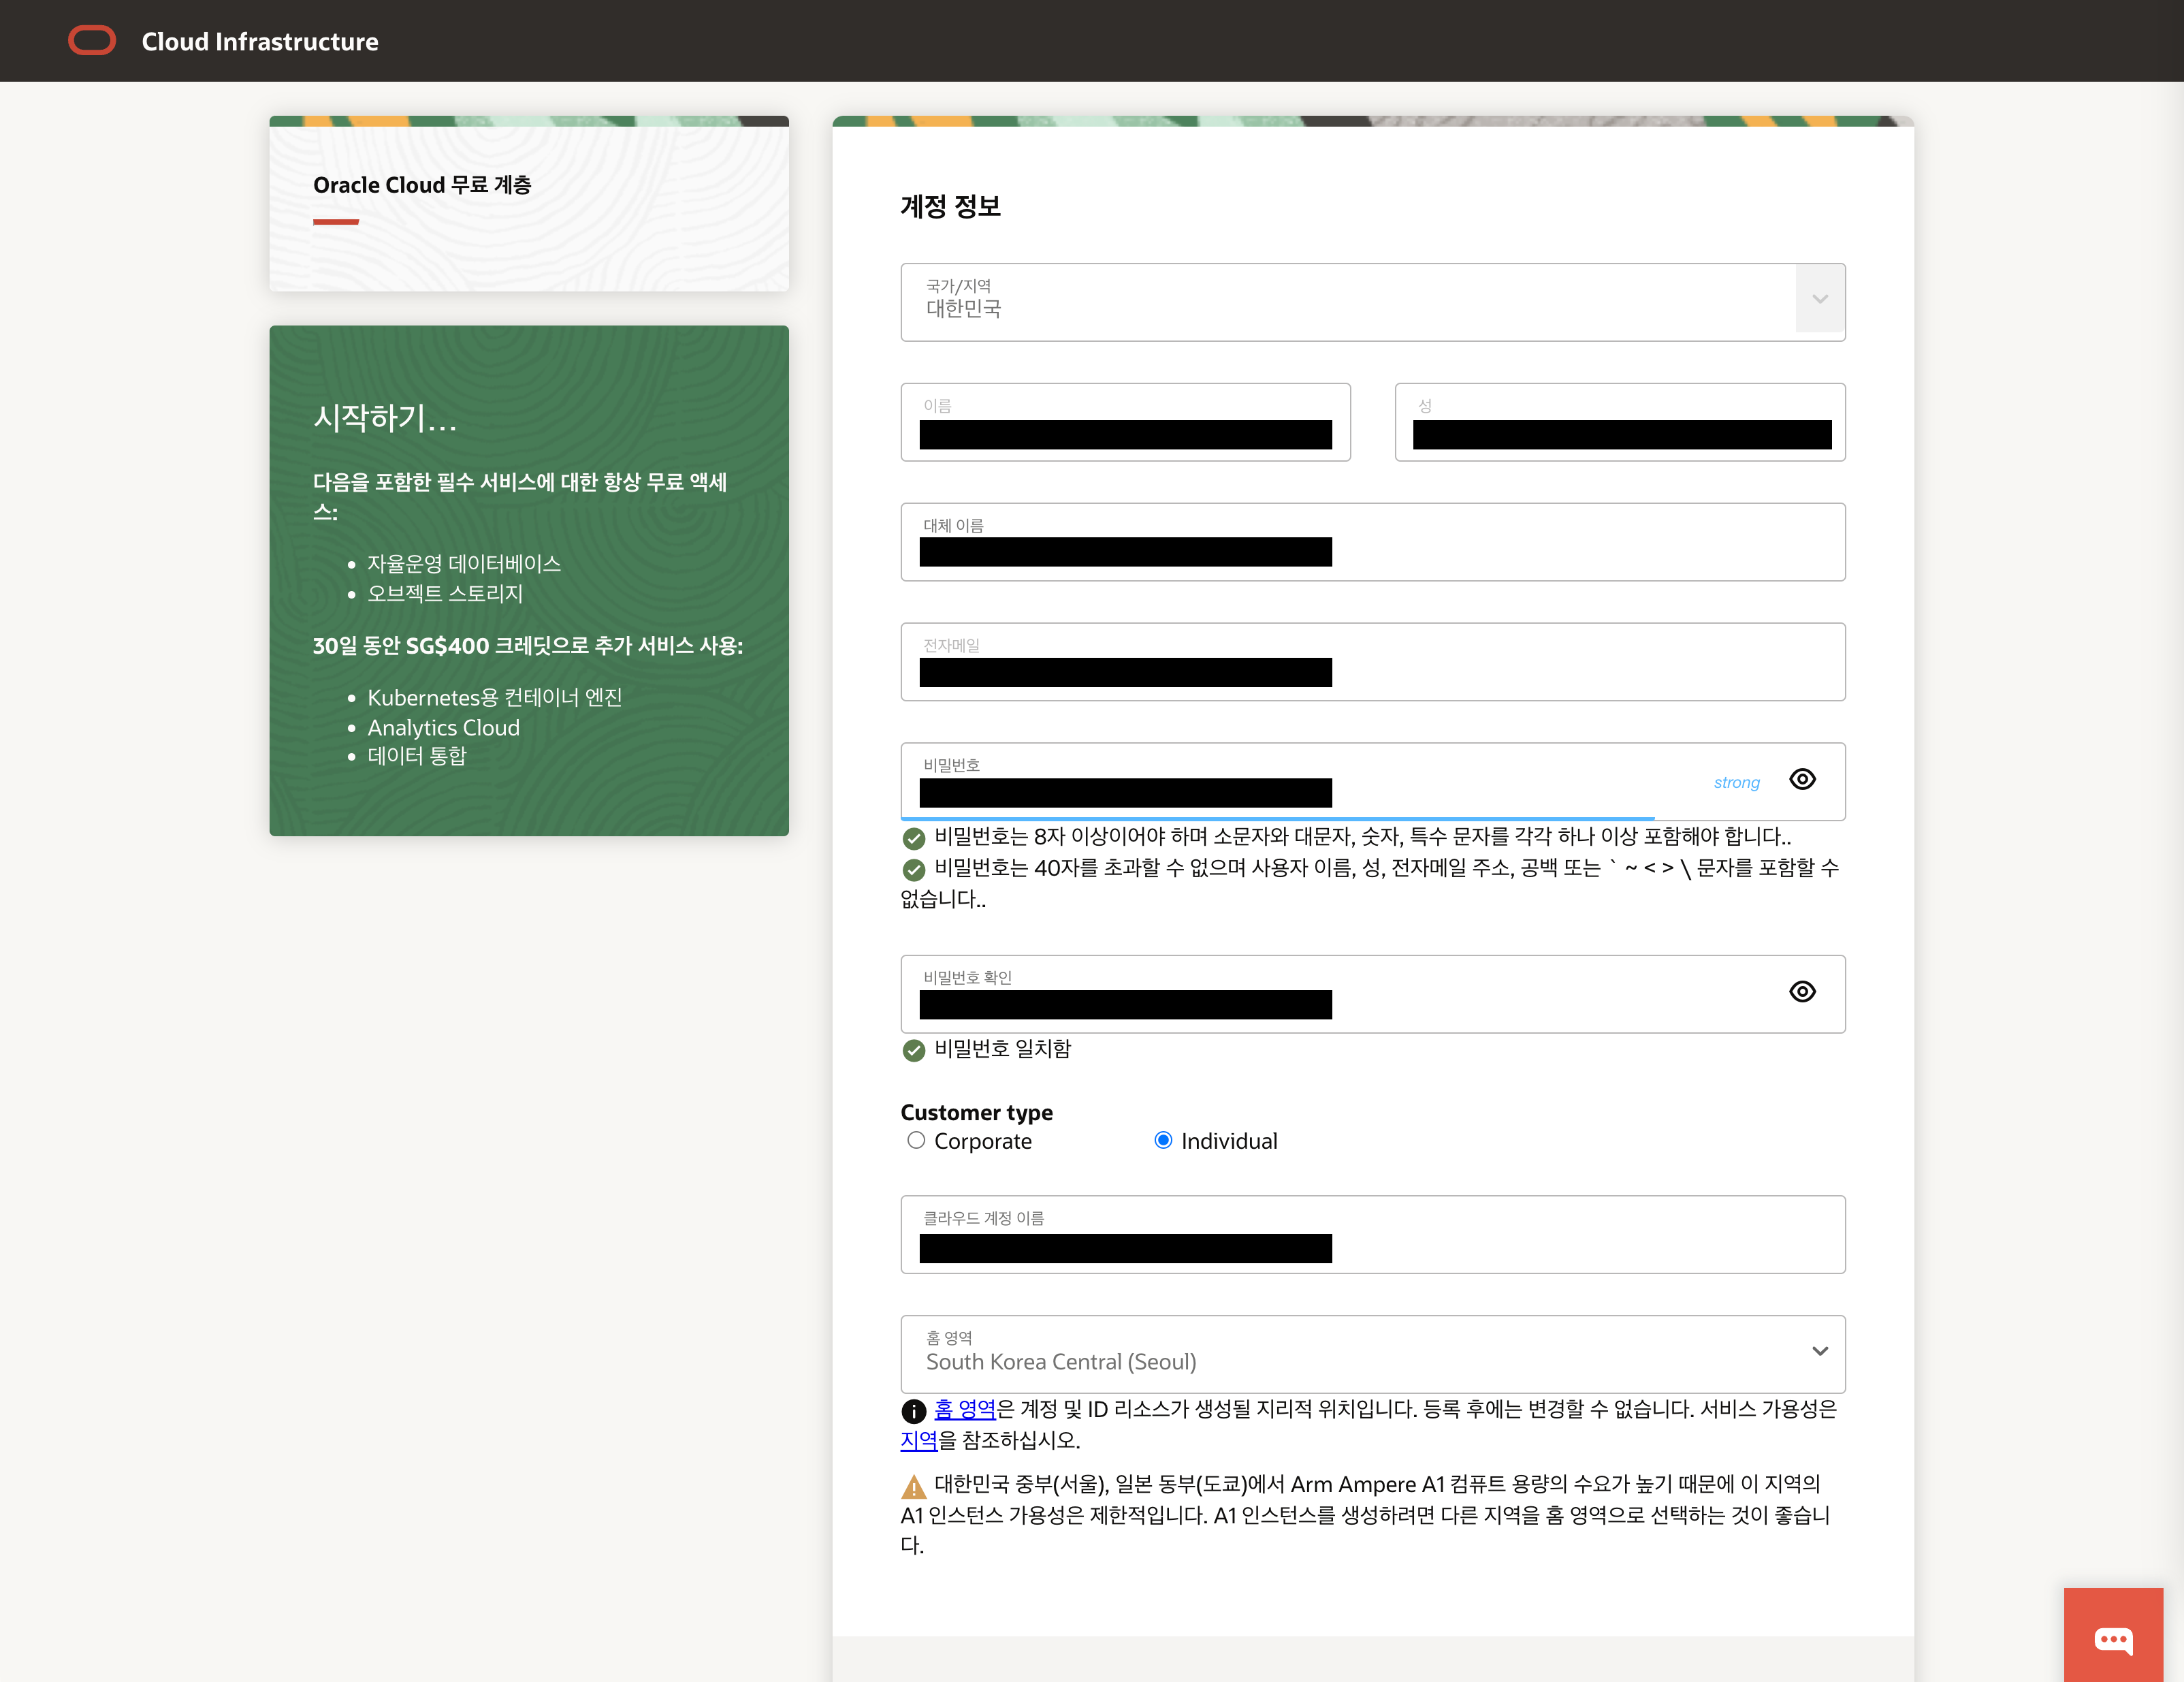Open the 국가/지역 country dropdown
This screenshot has height=1682, width=2184.
(1350, 302)
